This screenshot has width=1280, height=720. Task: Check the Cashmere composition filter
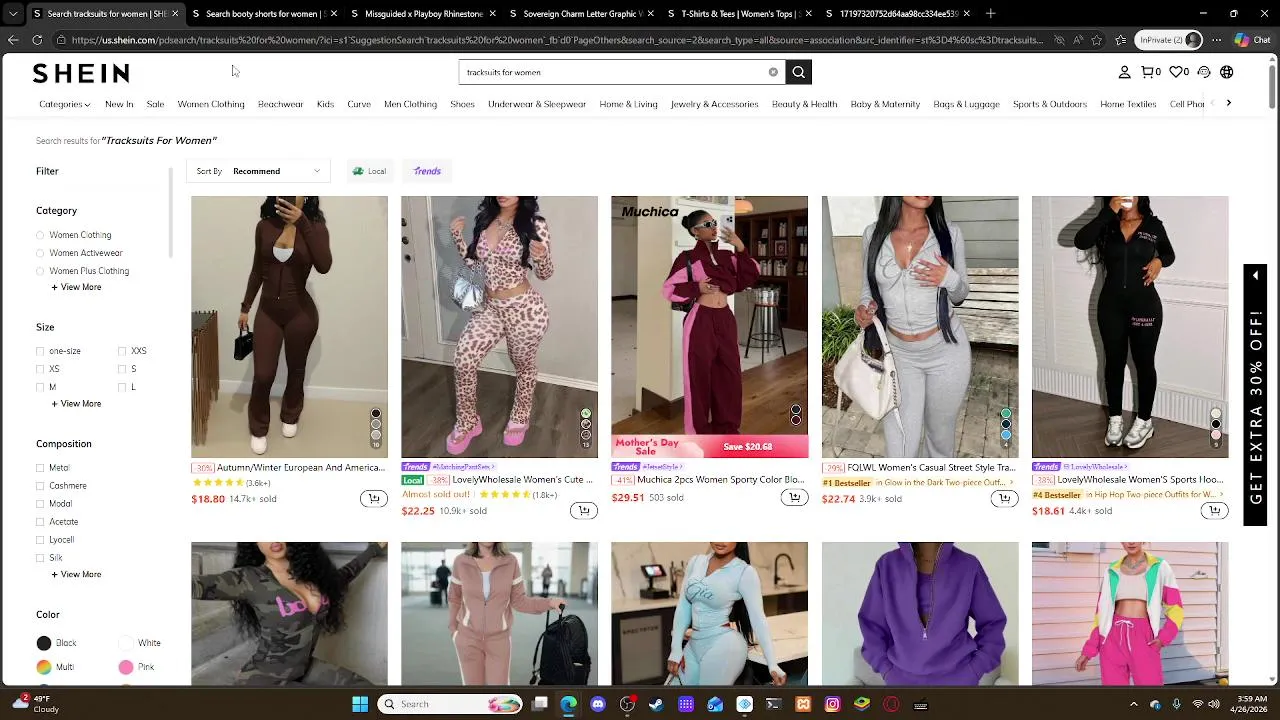point(40,486)
